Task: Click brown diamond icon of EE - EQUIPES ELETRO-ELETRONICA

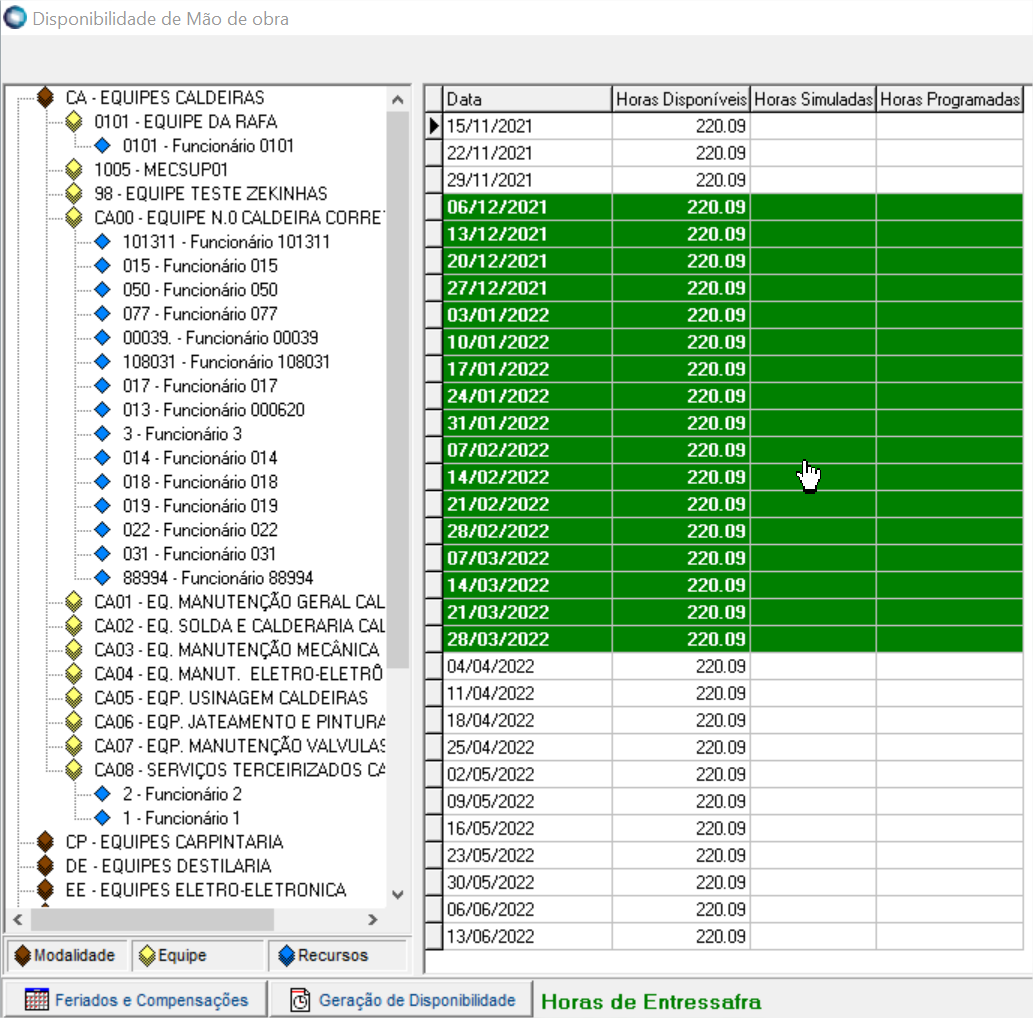Action: (x=45, y=890)
